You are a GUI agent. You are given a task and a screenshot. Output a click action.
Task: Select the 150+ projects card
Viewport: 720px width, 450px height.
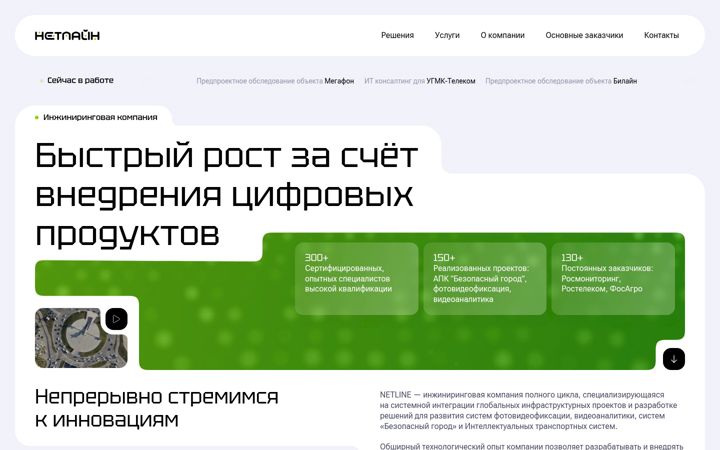[x=485, y=279]
